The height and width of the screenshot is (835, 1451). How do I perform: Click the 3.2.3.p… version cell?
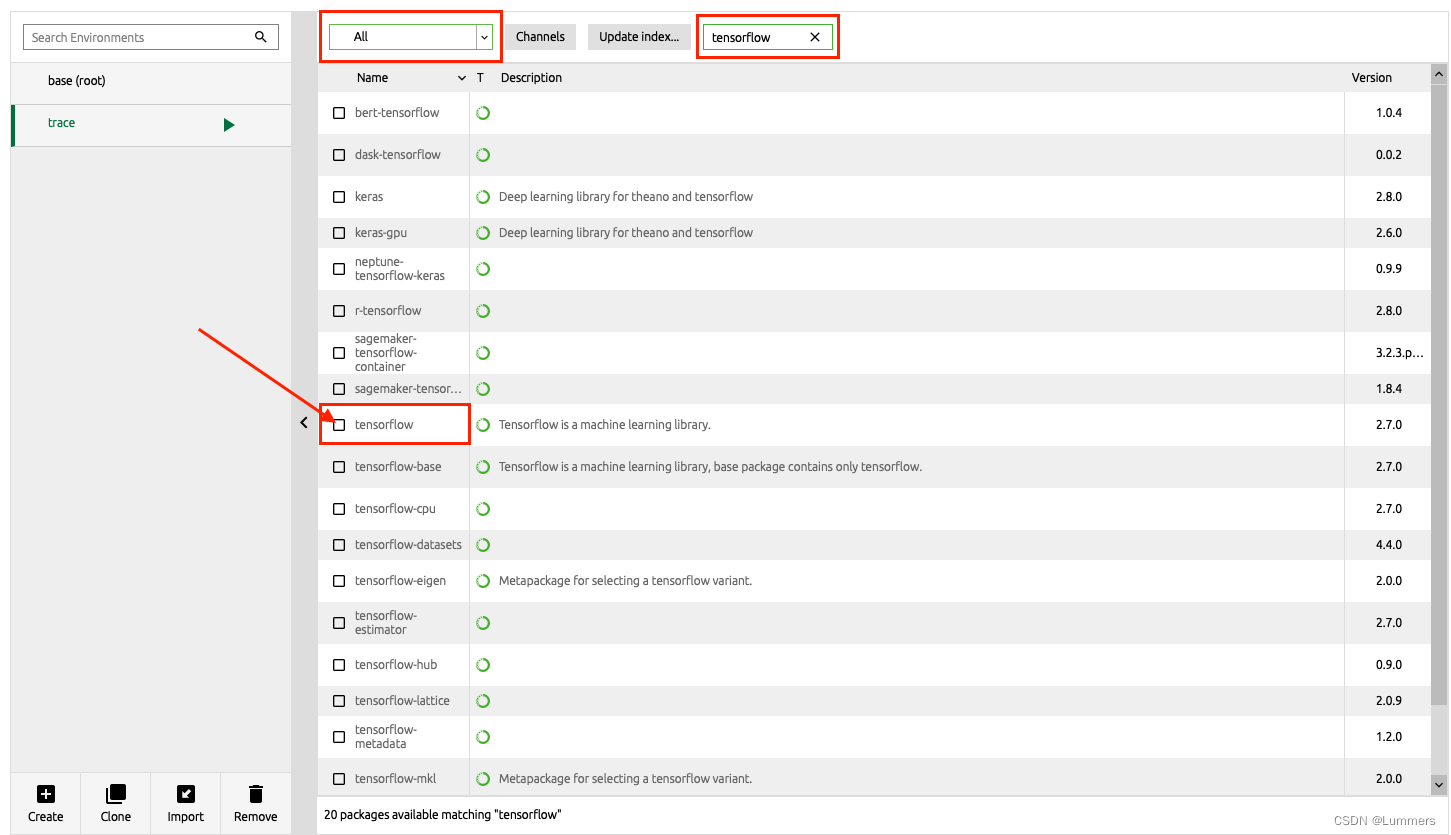point(1399,353)
